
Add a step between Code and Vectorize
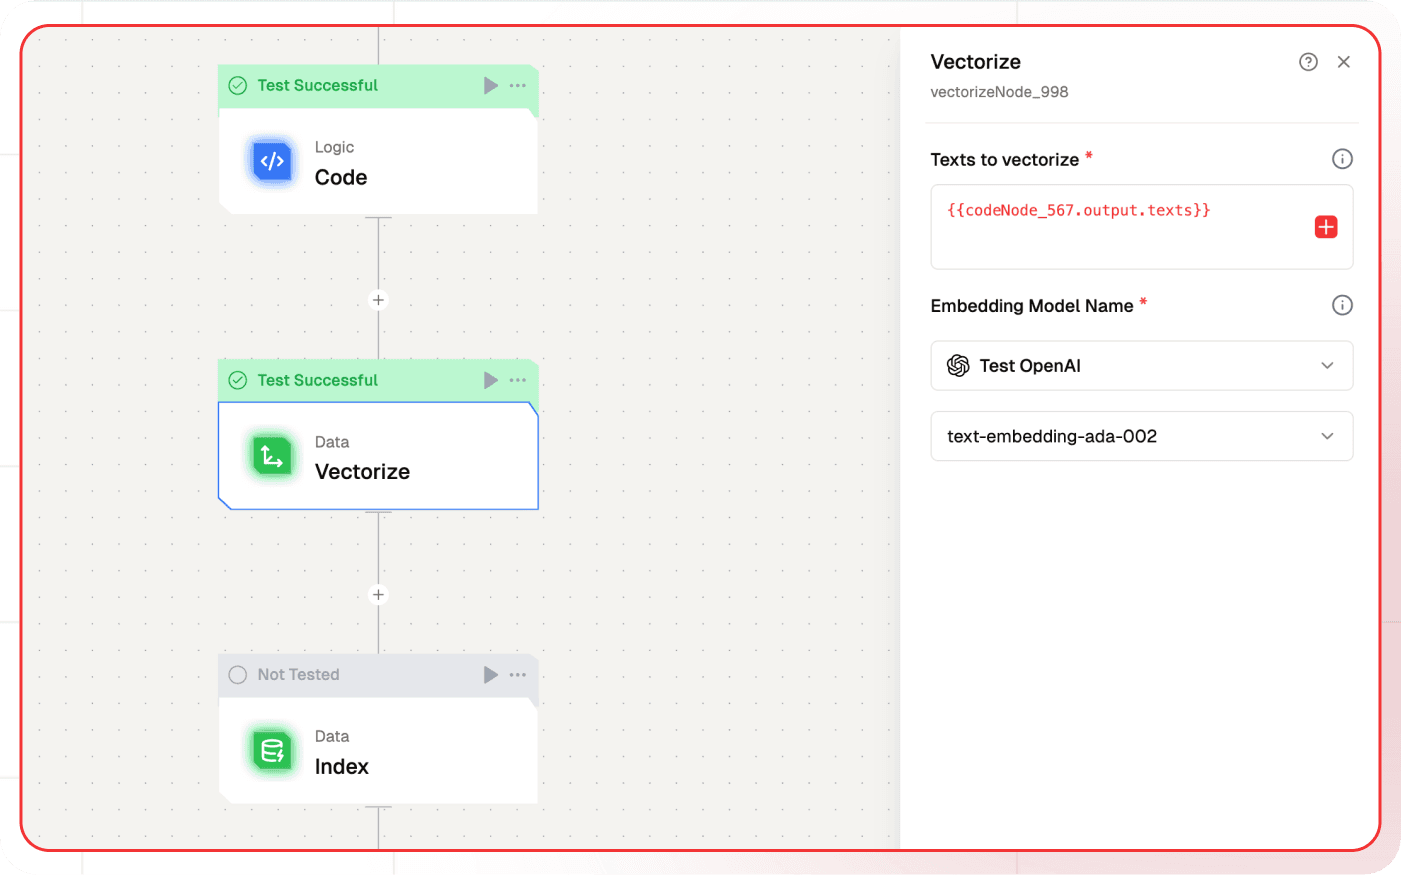click(x=378, y=300)
